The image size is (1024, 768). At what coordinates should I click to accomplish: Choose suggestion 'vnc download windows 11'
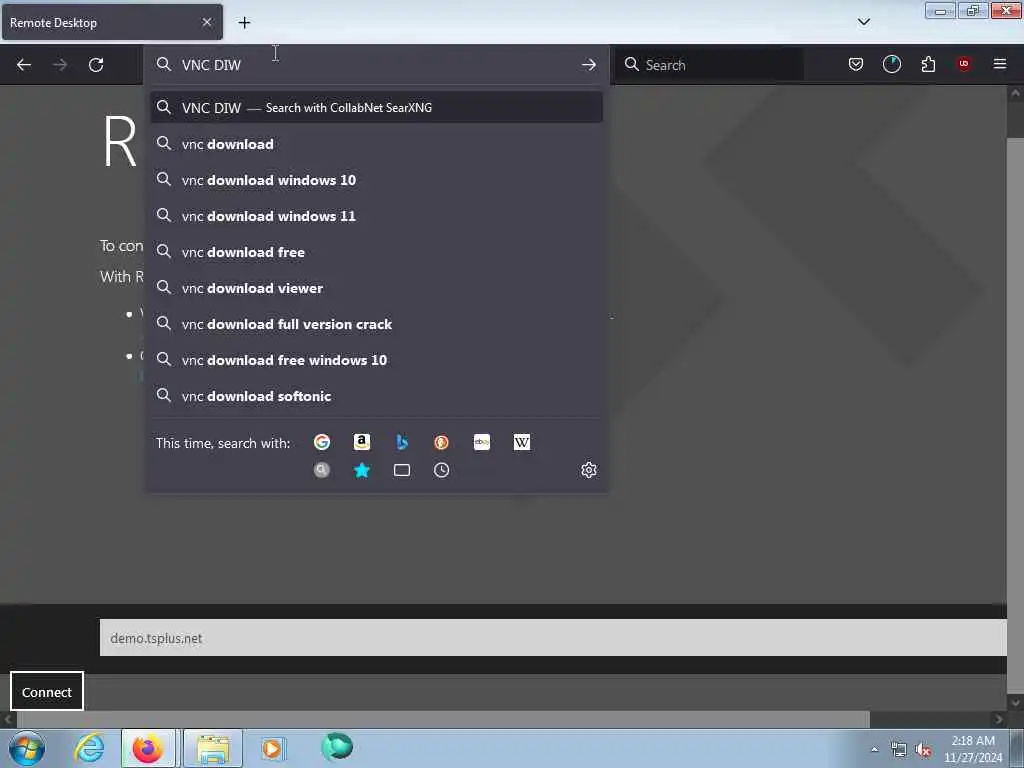[x=376, y=216]
